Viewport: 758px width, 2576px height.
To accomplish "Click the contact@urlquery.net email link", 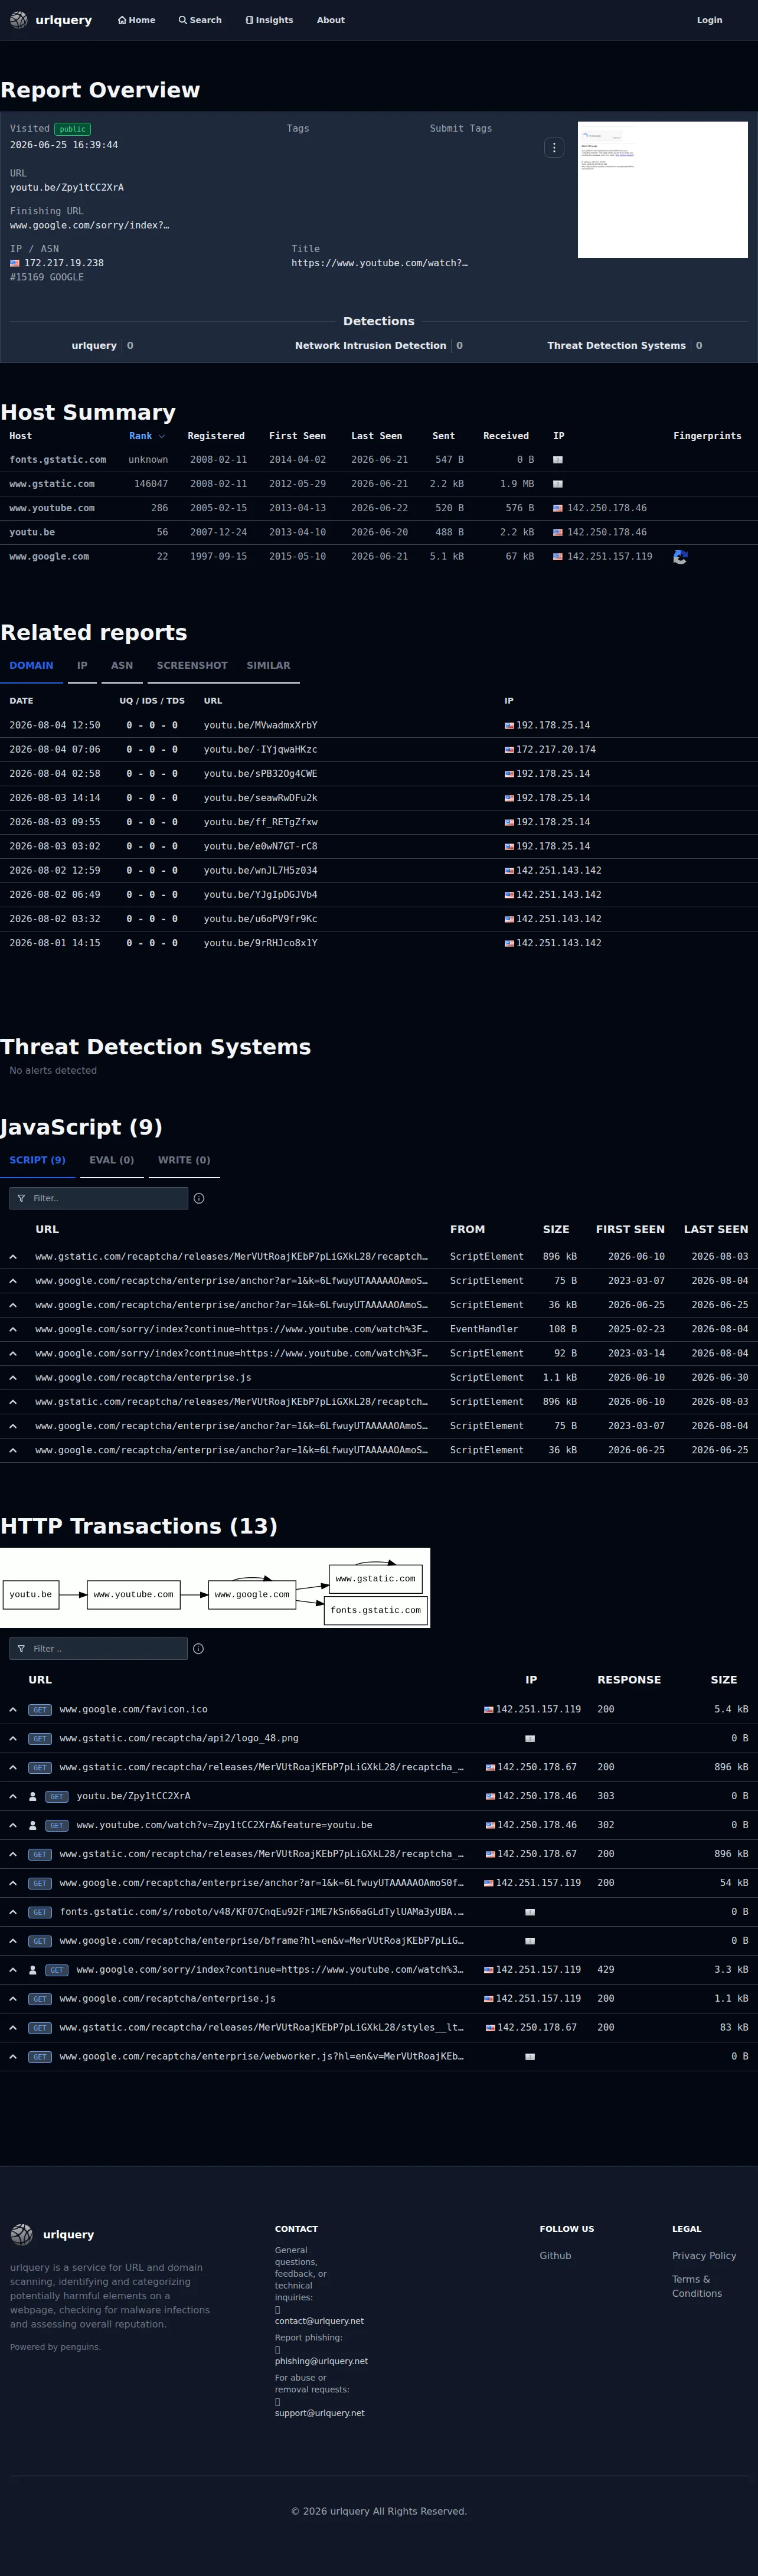I will pyautogui.click(x=319, y=2320).
